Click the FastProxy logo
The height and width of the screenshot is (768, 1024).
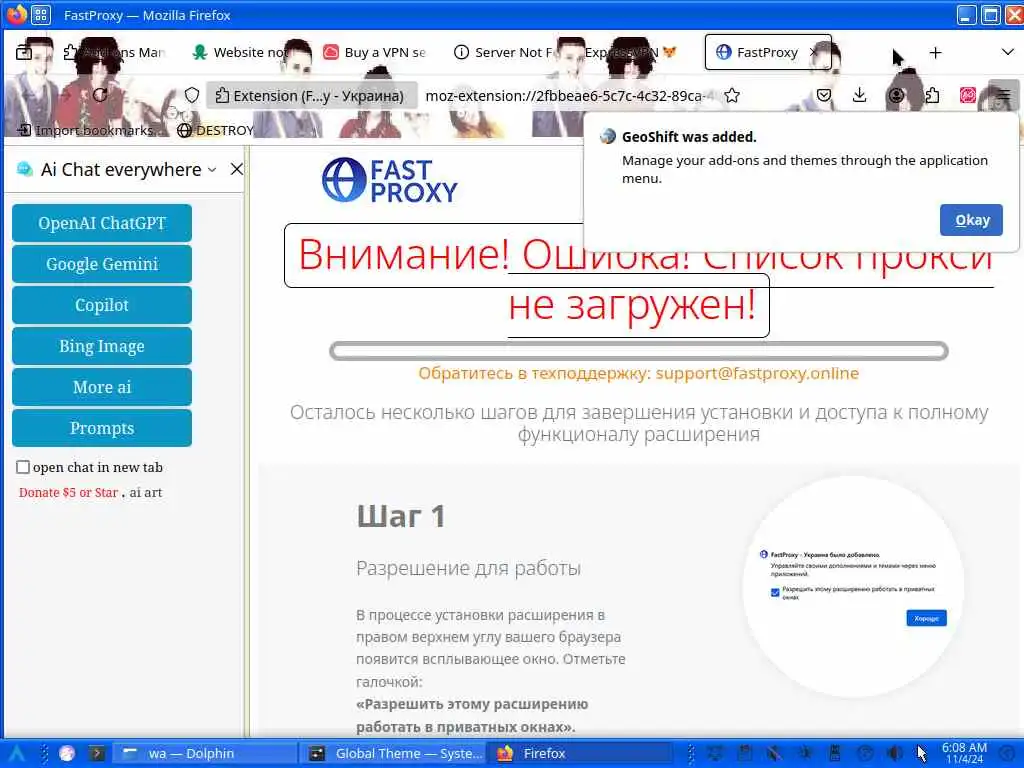coord(390,180)
